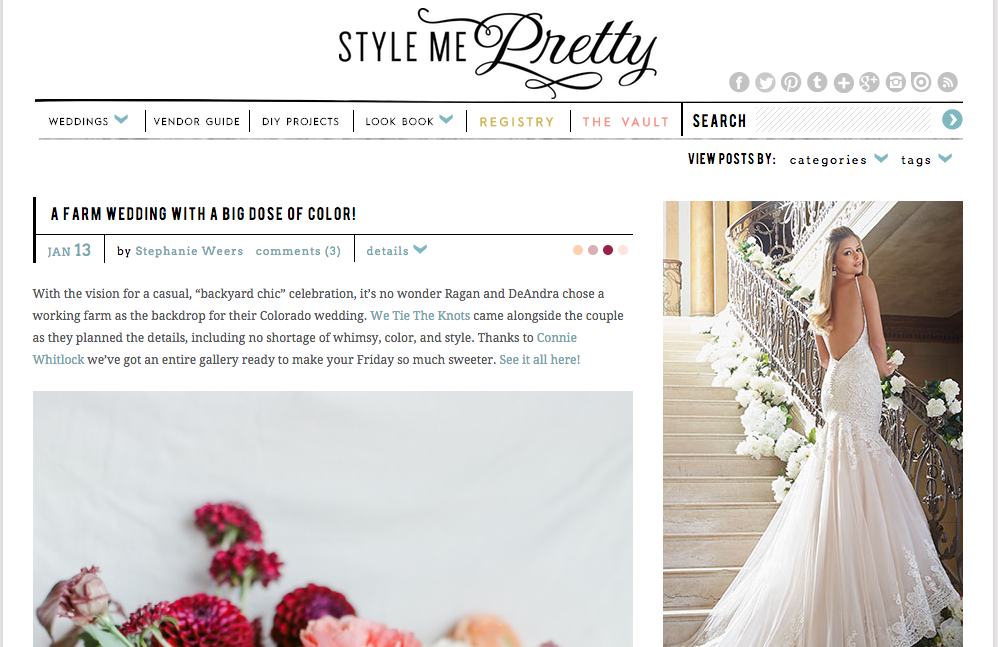Open the Registry menu item
This screenshot has width=998, height=647.
tap(517, 122)
